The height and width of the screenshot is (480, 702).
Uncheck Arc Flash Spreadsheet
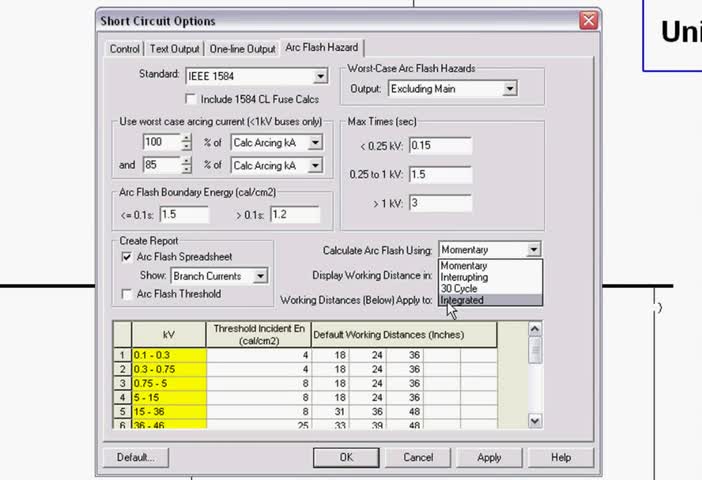127,257
